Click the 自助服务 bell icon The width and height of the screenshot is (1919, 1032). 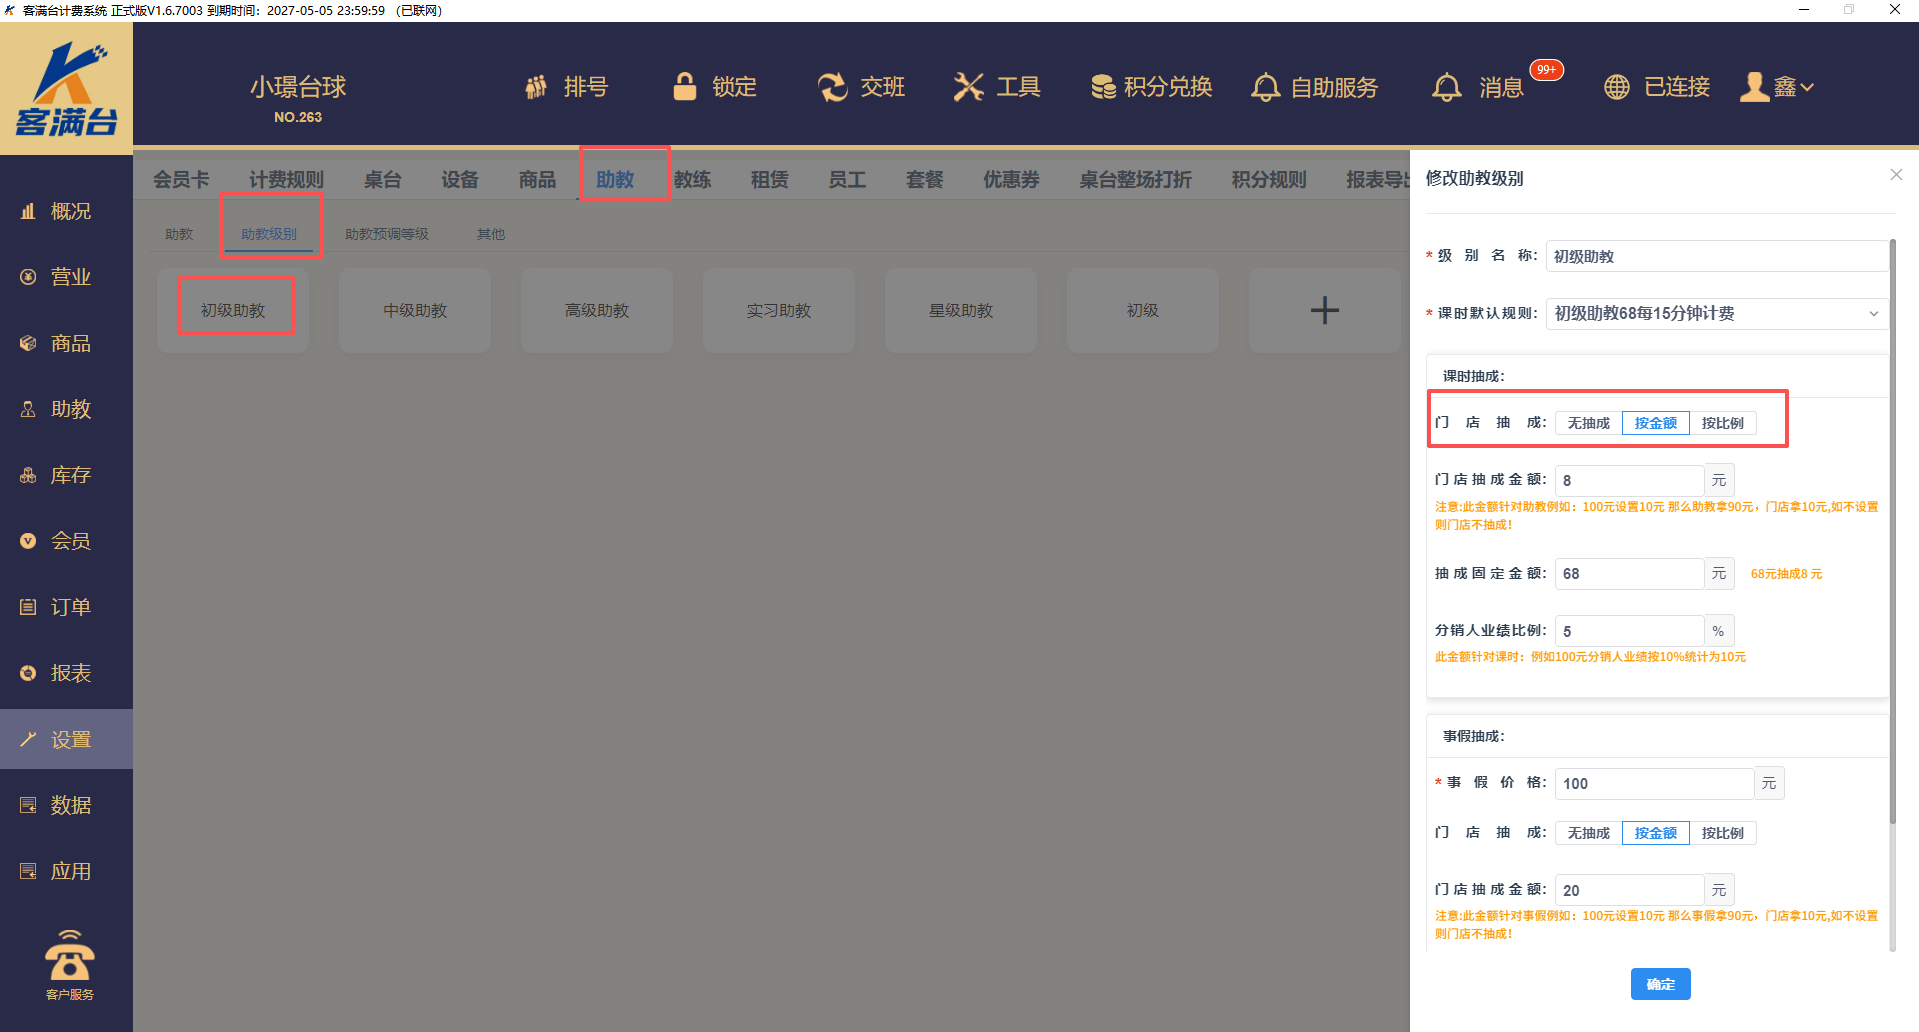(1265, 87)
